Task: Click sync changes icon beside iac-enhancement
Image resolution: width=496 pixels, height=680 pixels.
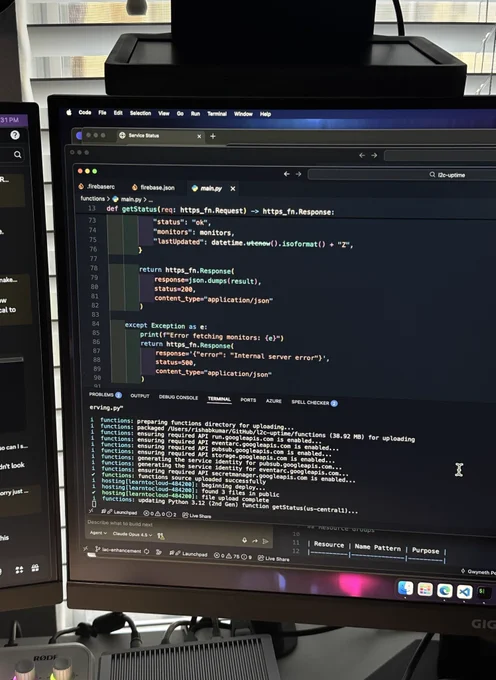Action: (147, 552)
